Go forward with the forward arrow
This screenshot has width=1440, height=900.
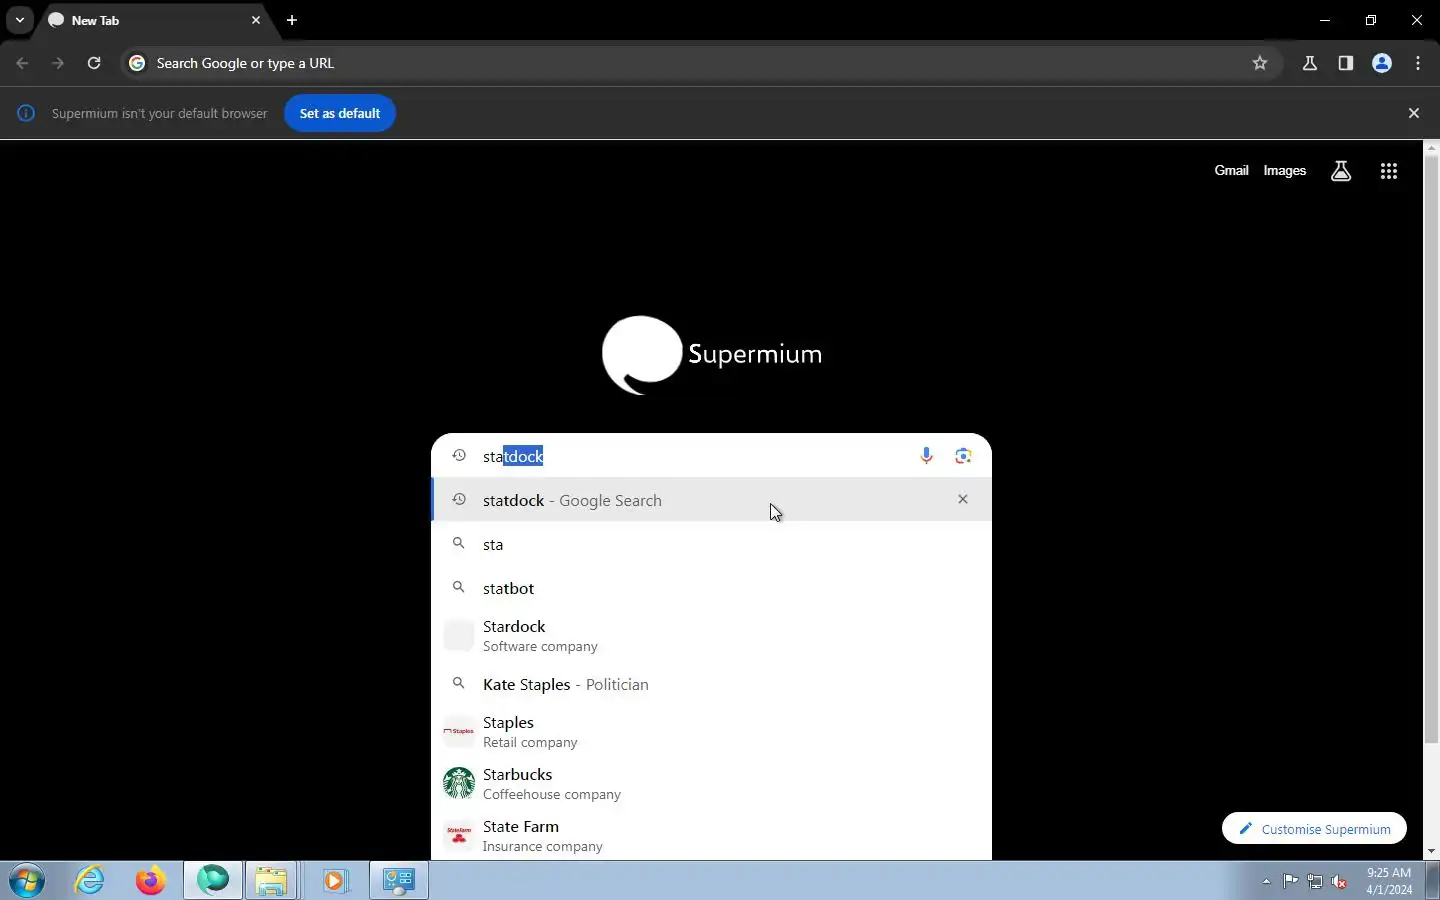coord(58,63)
